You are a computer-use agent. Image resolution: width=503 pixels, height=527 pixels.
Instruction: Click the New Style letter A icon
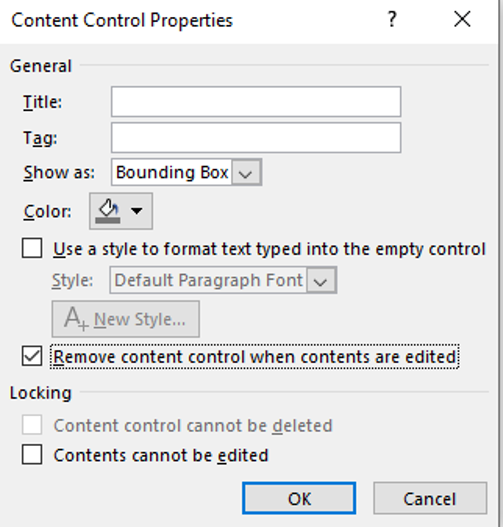coord(76,319)
